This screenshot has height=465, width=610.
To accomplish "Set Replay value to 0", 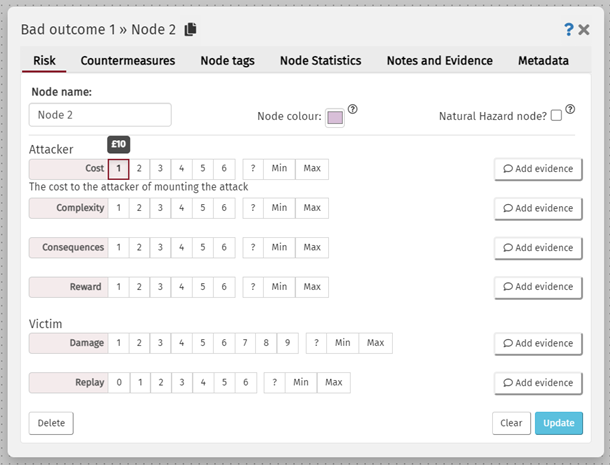I will click(118, 382).
